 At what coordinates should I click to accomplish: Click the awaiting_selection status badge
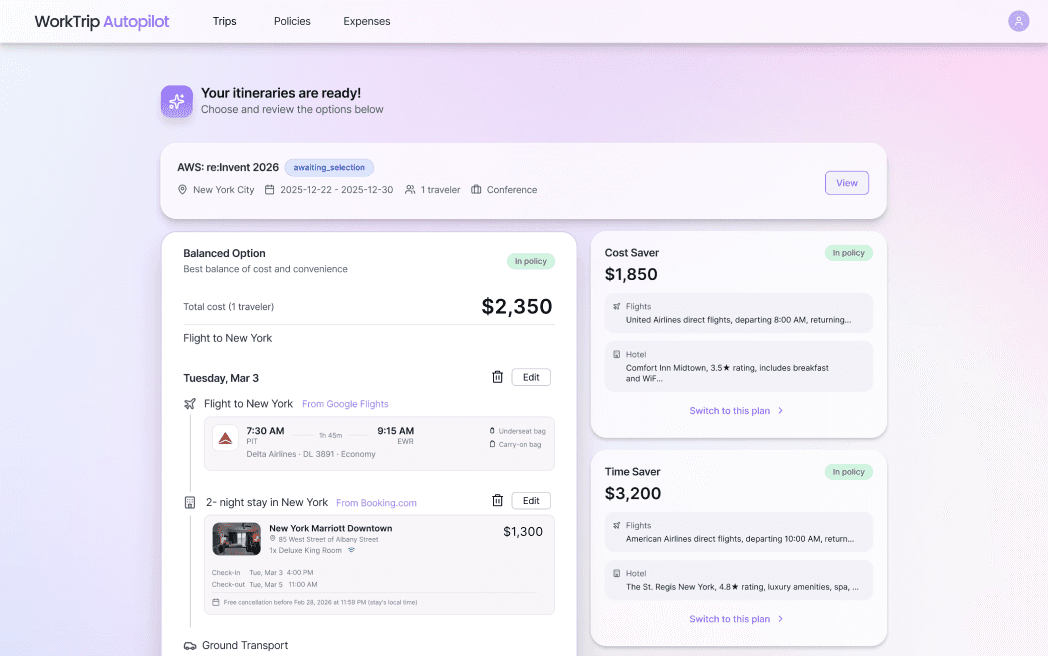tap(330, 167)
